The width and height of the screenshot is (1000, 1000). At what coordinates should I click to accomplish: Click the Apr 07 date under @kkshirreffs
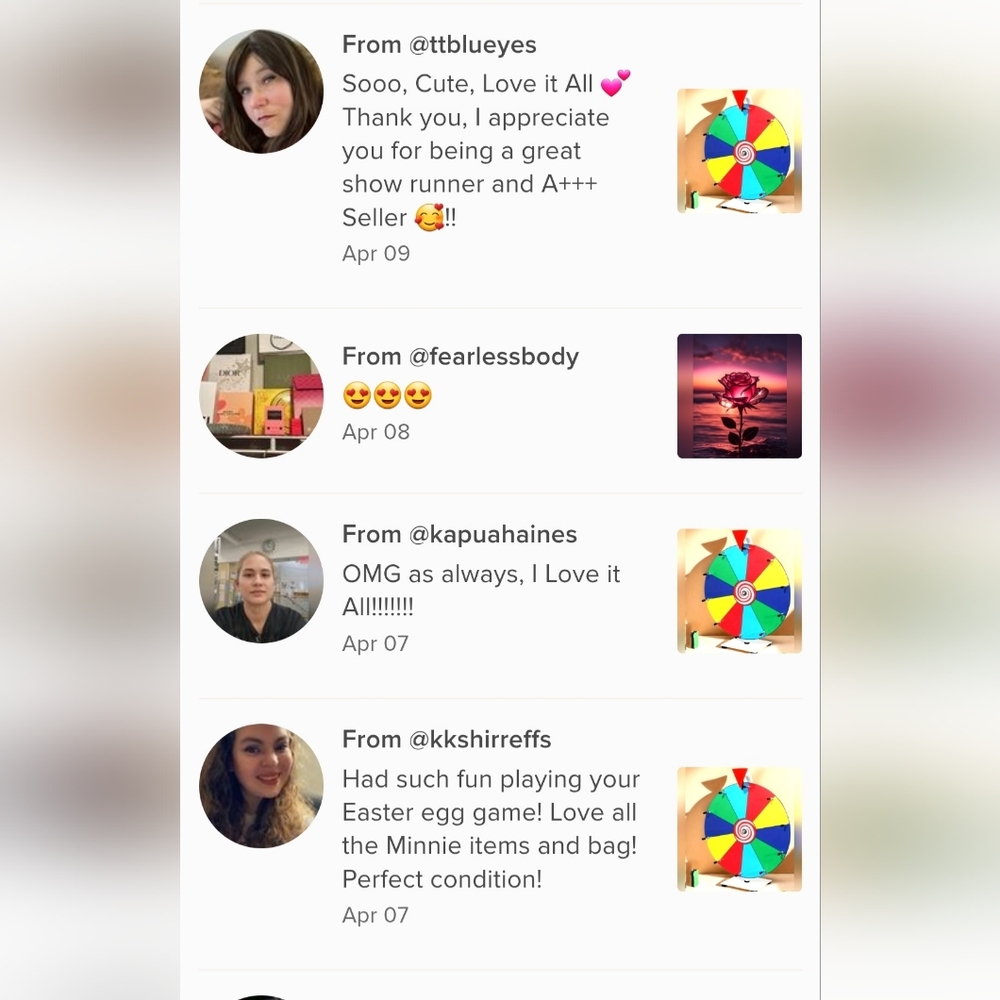(x=375, y=915)
